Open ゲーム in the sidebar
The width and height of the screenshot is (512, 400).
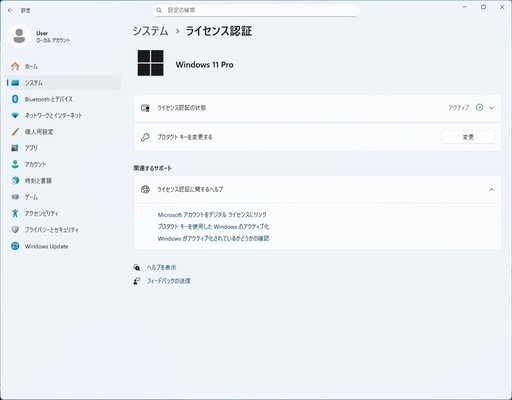point(64,197)
